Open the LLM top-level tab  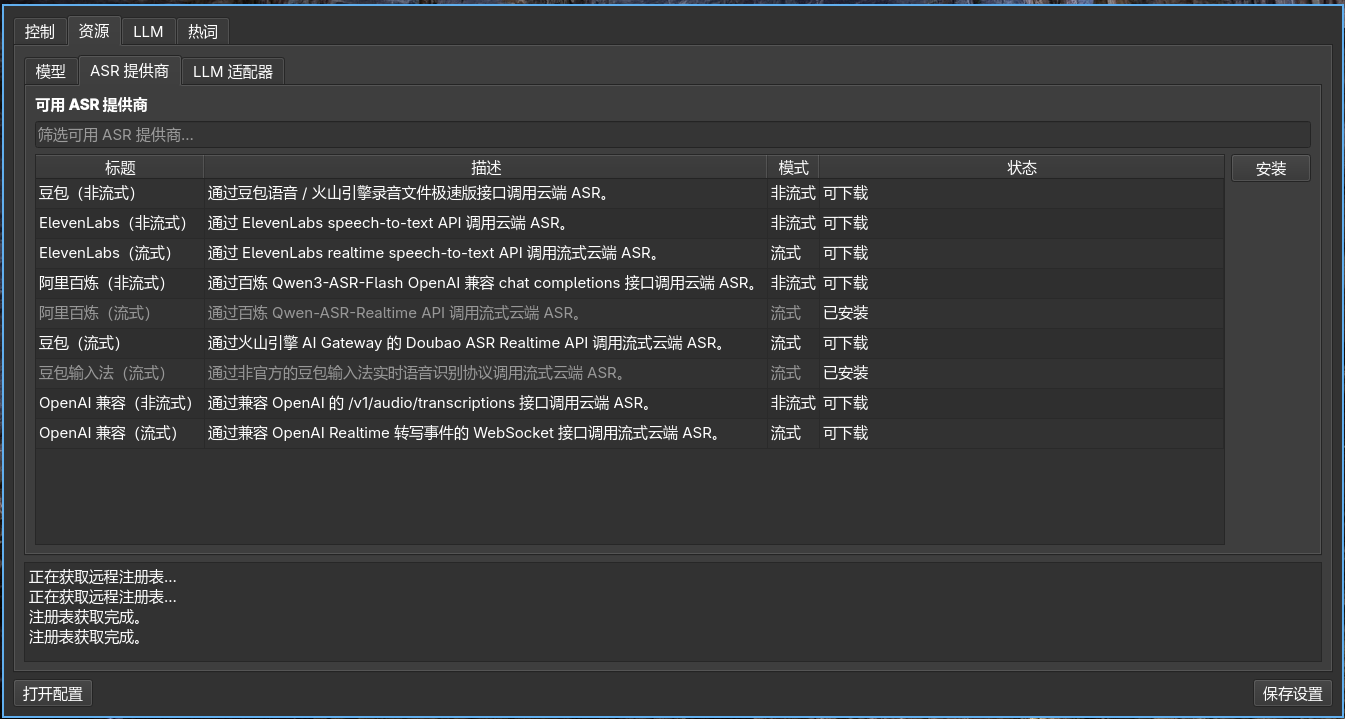click(x=148, y=32)
